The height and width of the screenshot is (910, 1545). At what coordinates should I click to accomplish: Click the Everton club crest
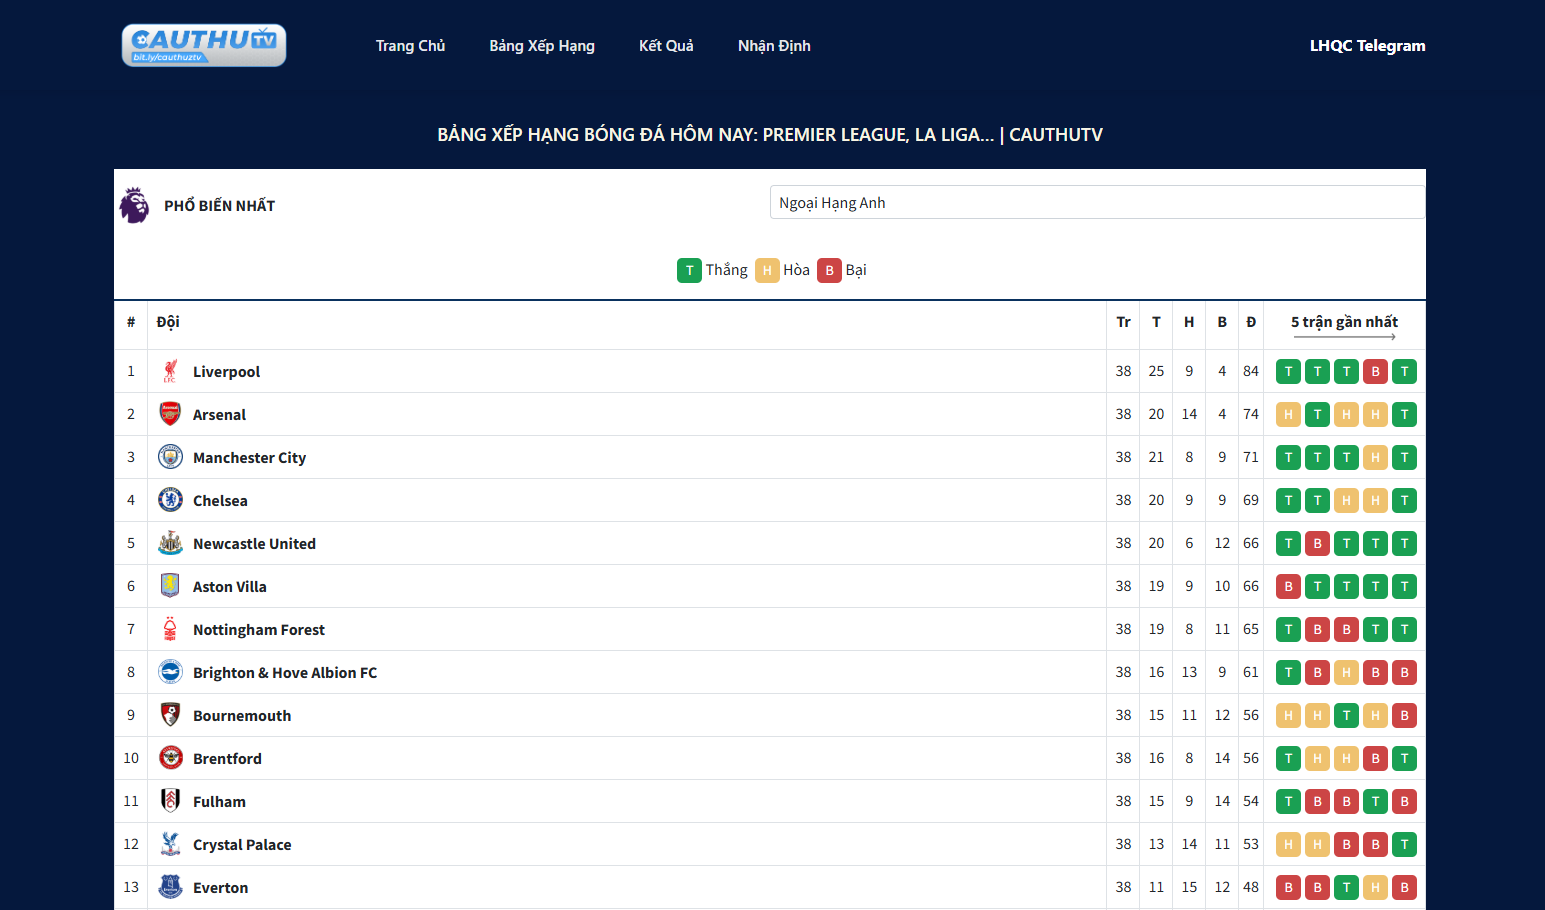(170, 887)
